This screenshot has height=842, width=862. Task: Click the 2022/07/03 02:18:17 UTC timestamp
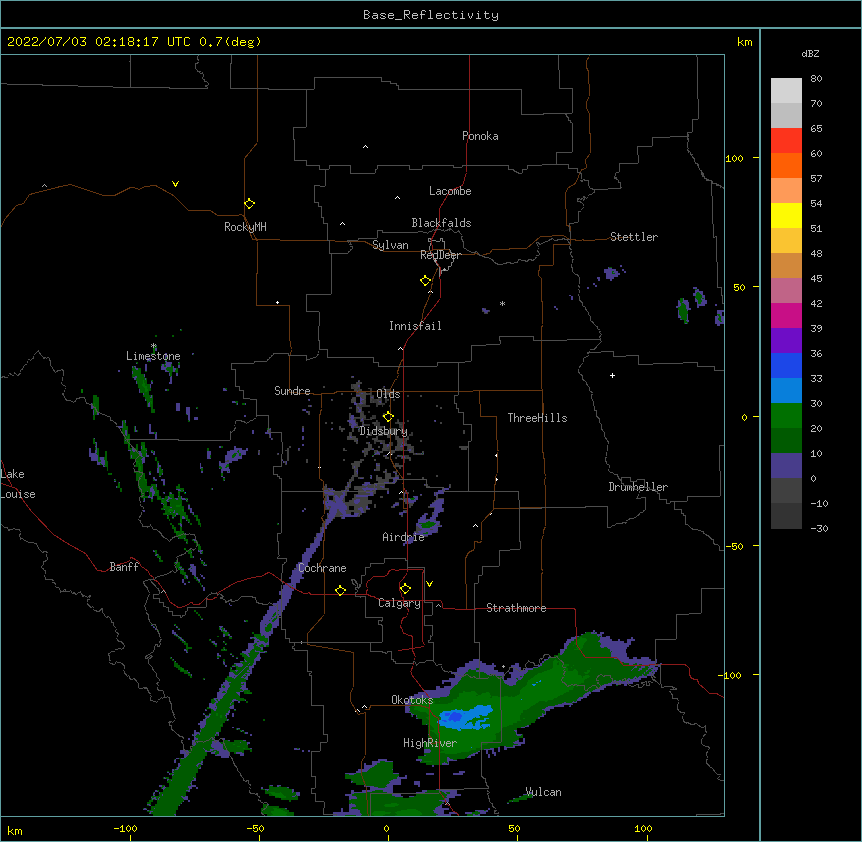99,42
